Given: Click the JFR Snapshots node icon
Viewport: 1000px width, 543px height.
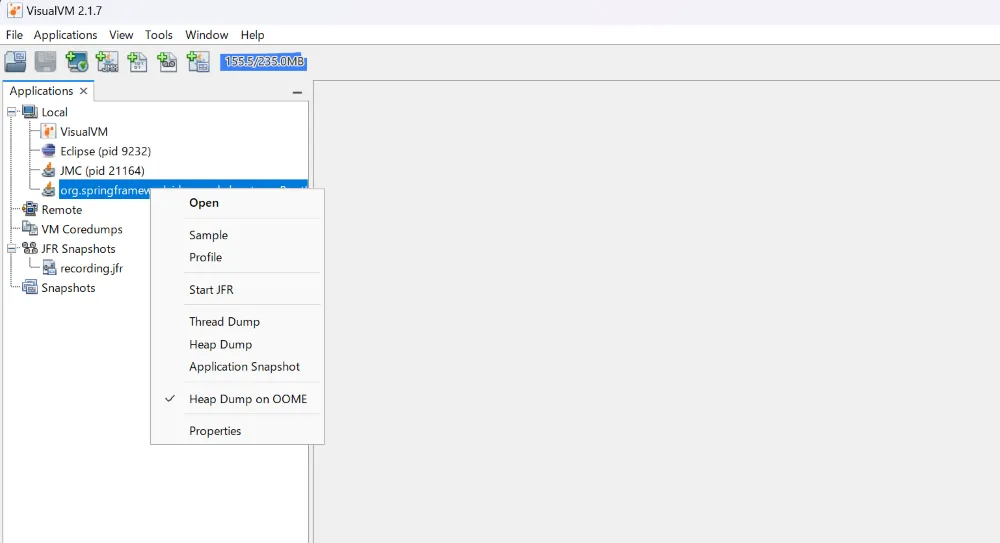Looking at the screenshot, I should click(x=30, y=248).
